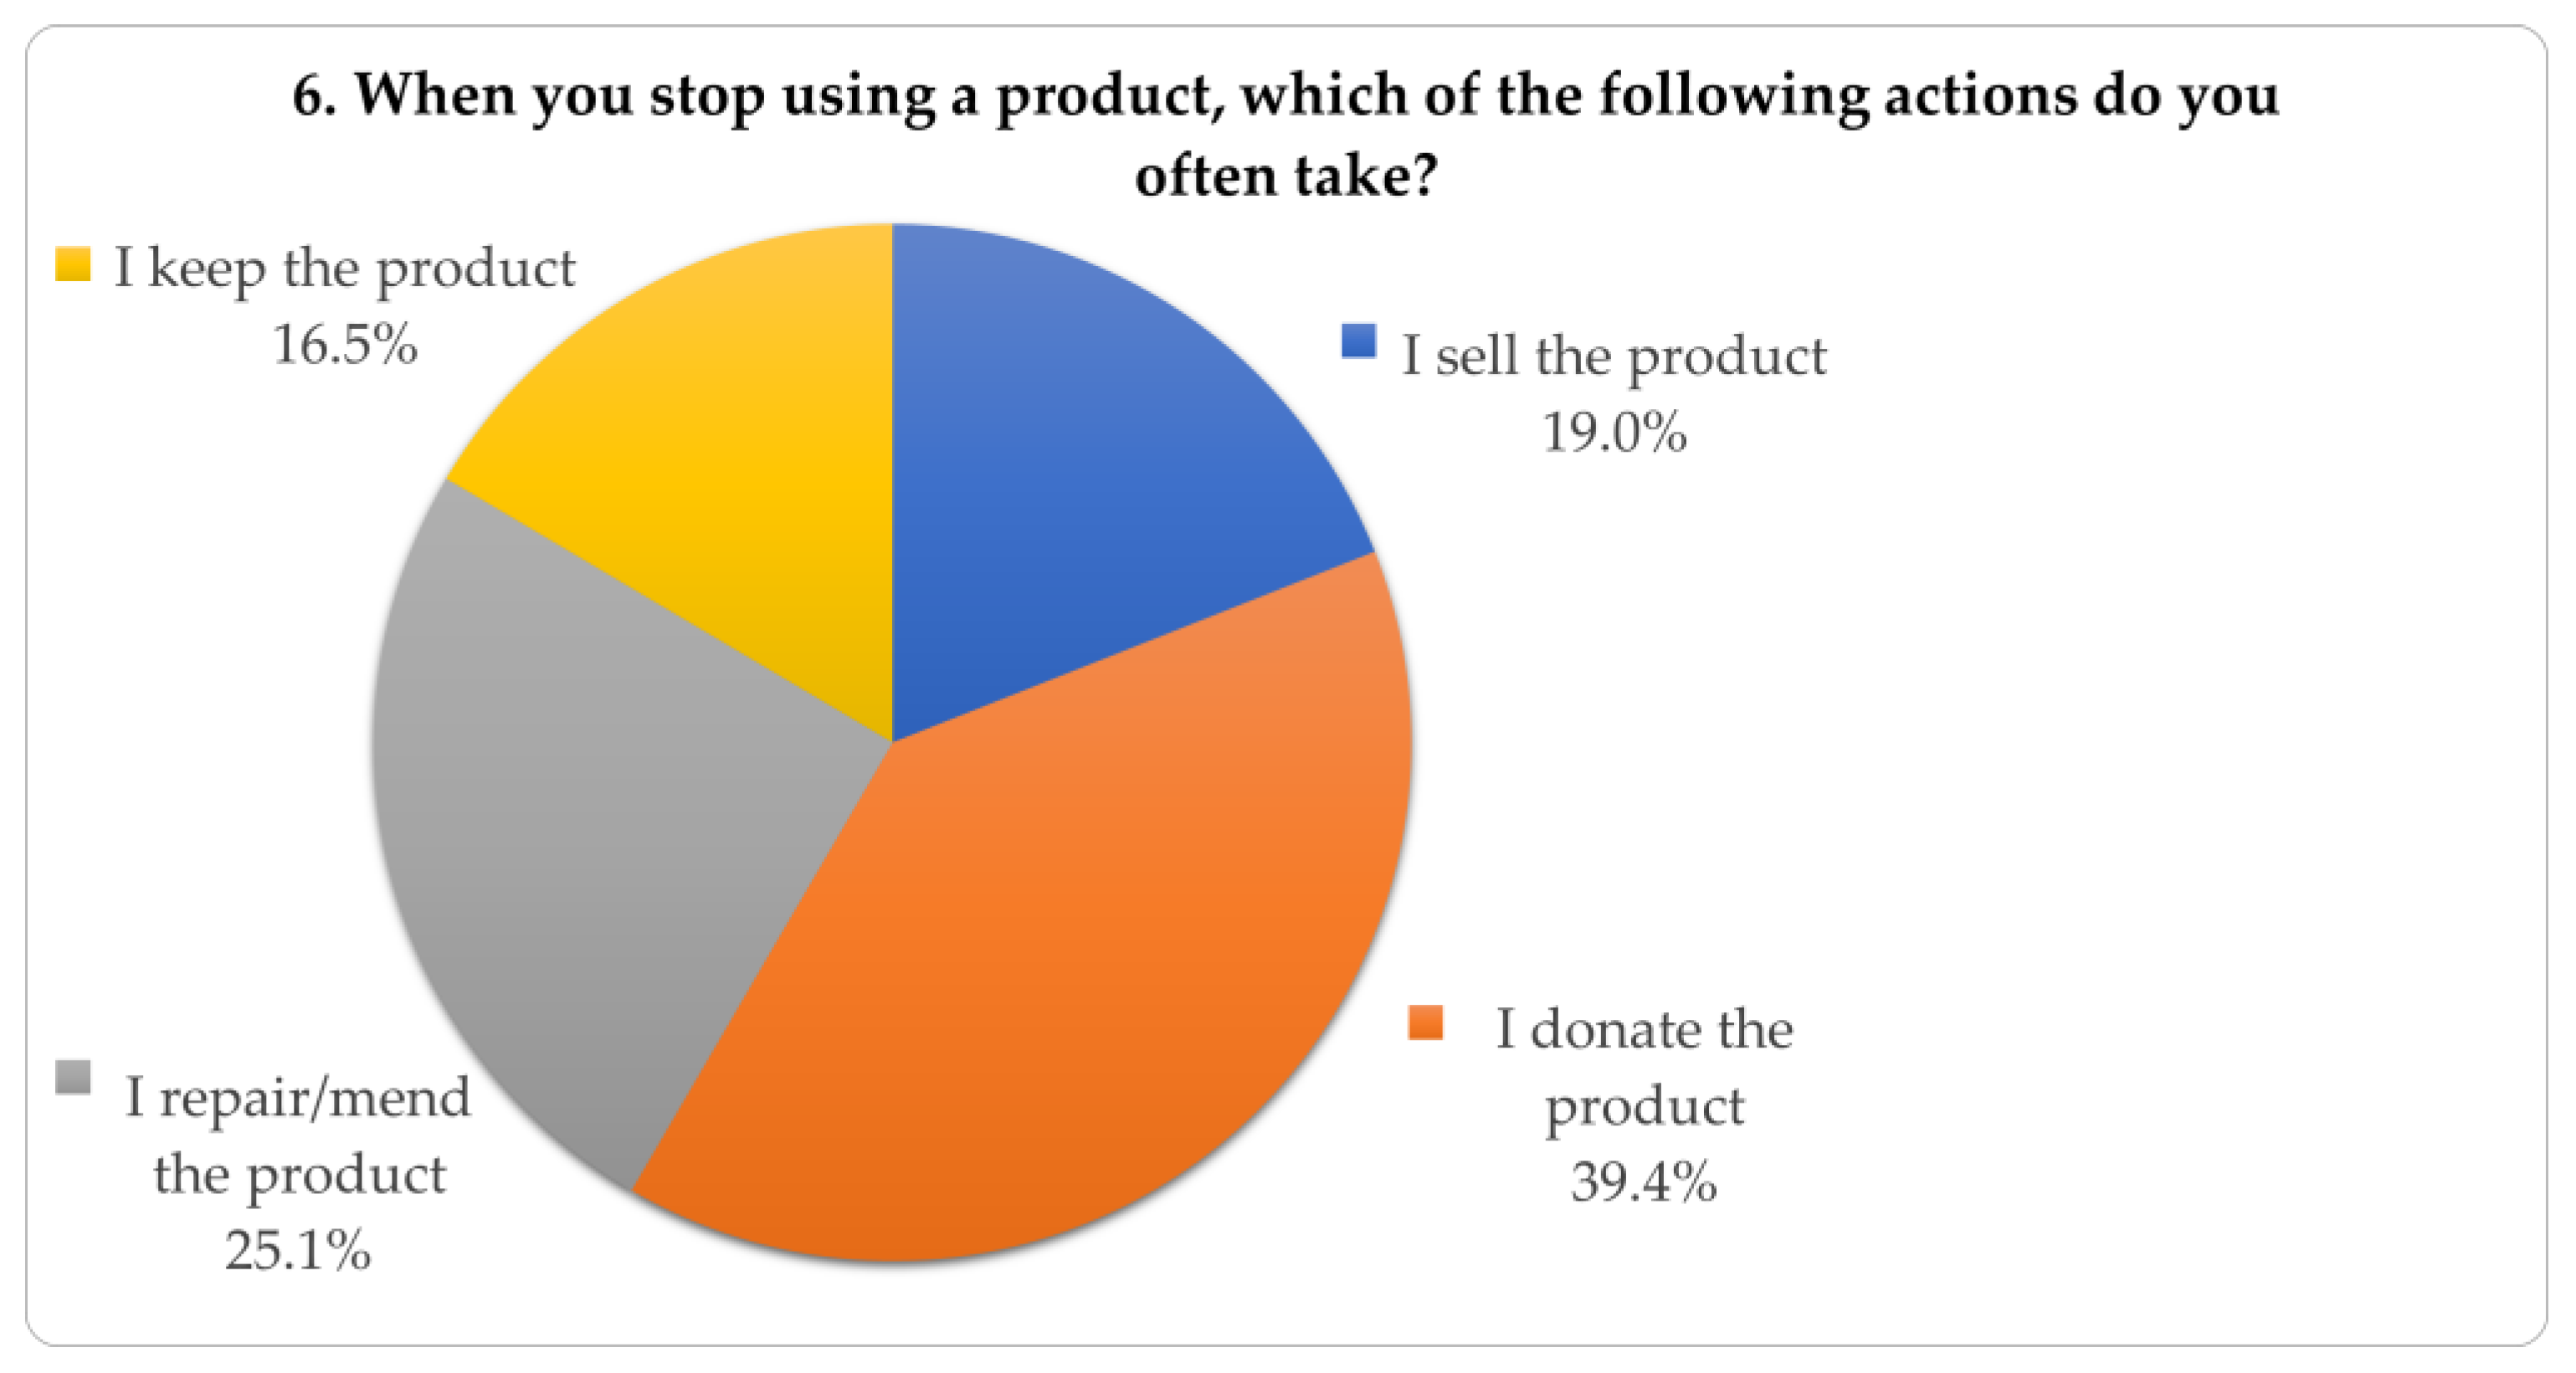Select the gray repair/mend legend swatch
2576x1373 pixels.
pos(73,1078)
